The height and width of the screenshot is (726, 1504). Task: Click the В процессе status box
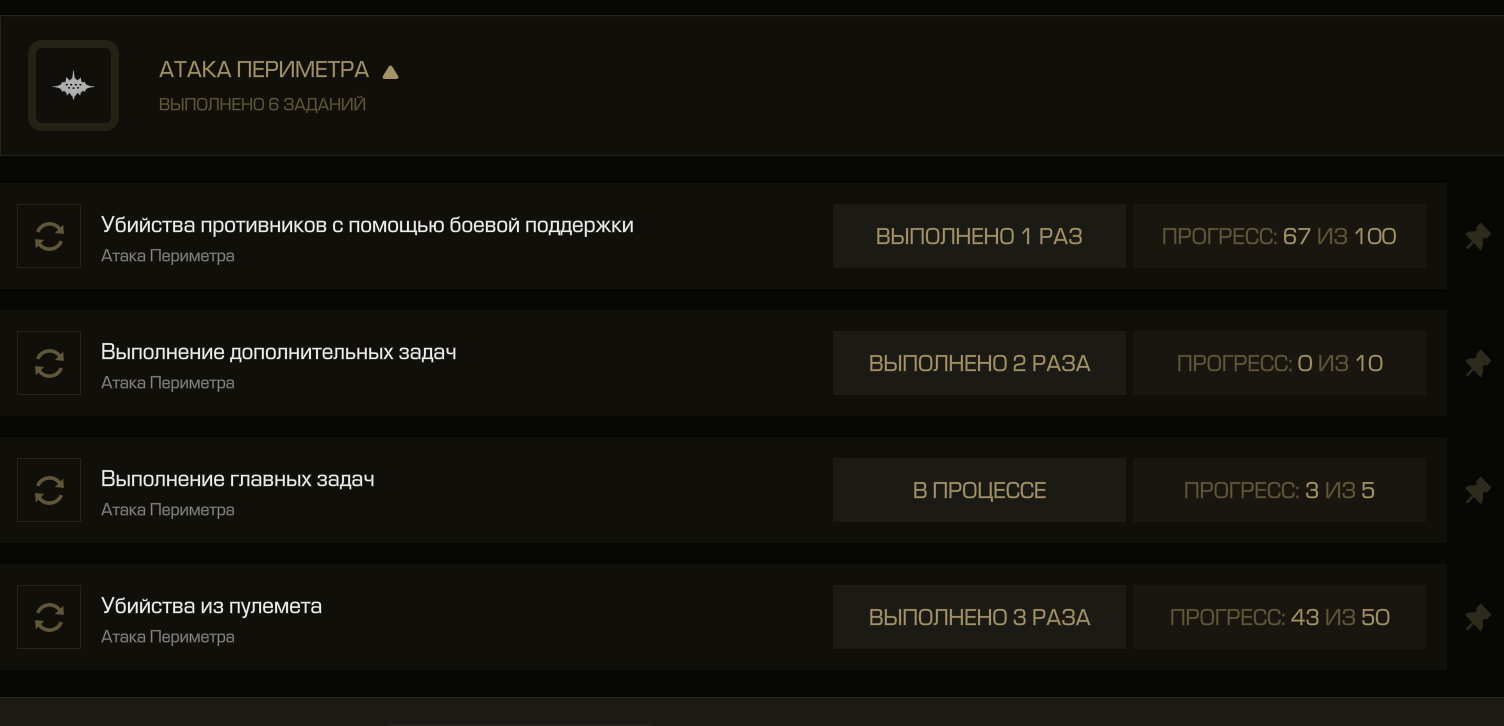pyautogui.click(x=979, y=490)
